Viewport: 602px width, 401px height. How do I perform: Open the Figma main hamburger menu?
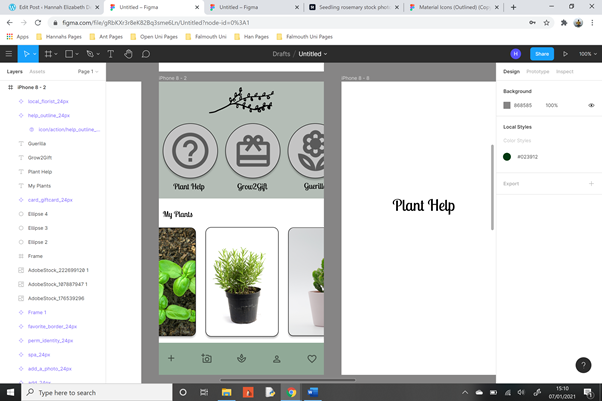coord(9,54)
